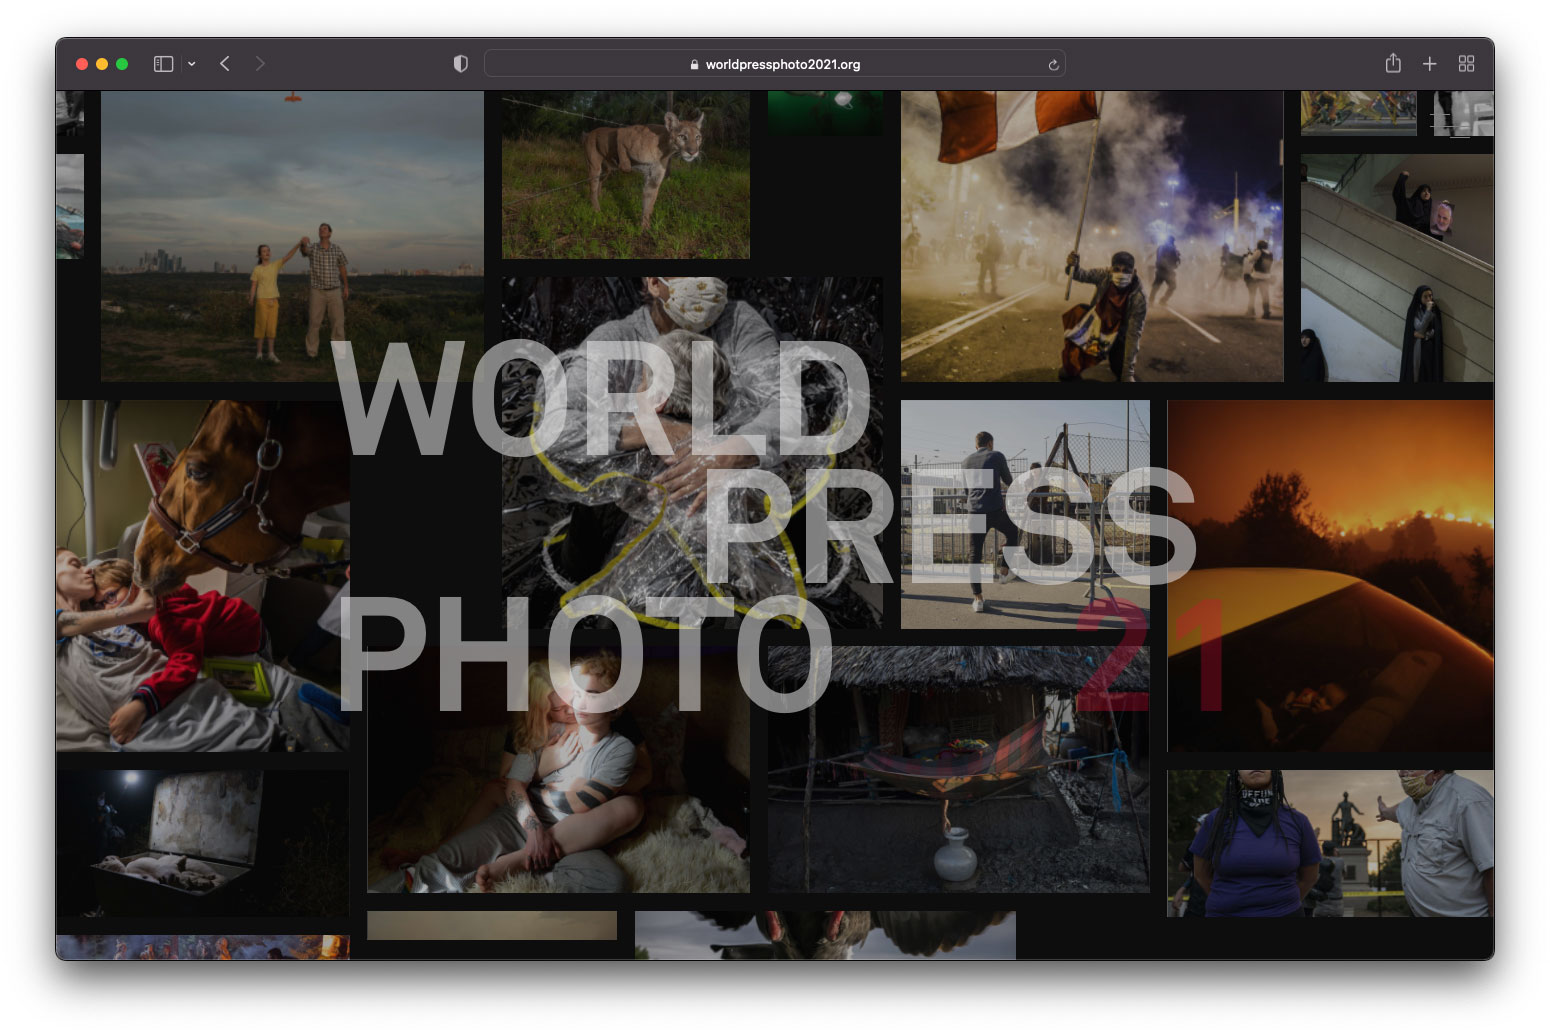The height and width of the screenshot is (1034, 1550).
Task: Reload the page with refresh icon
Action: coord(1053,65)
